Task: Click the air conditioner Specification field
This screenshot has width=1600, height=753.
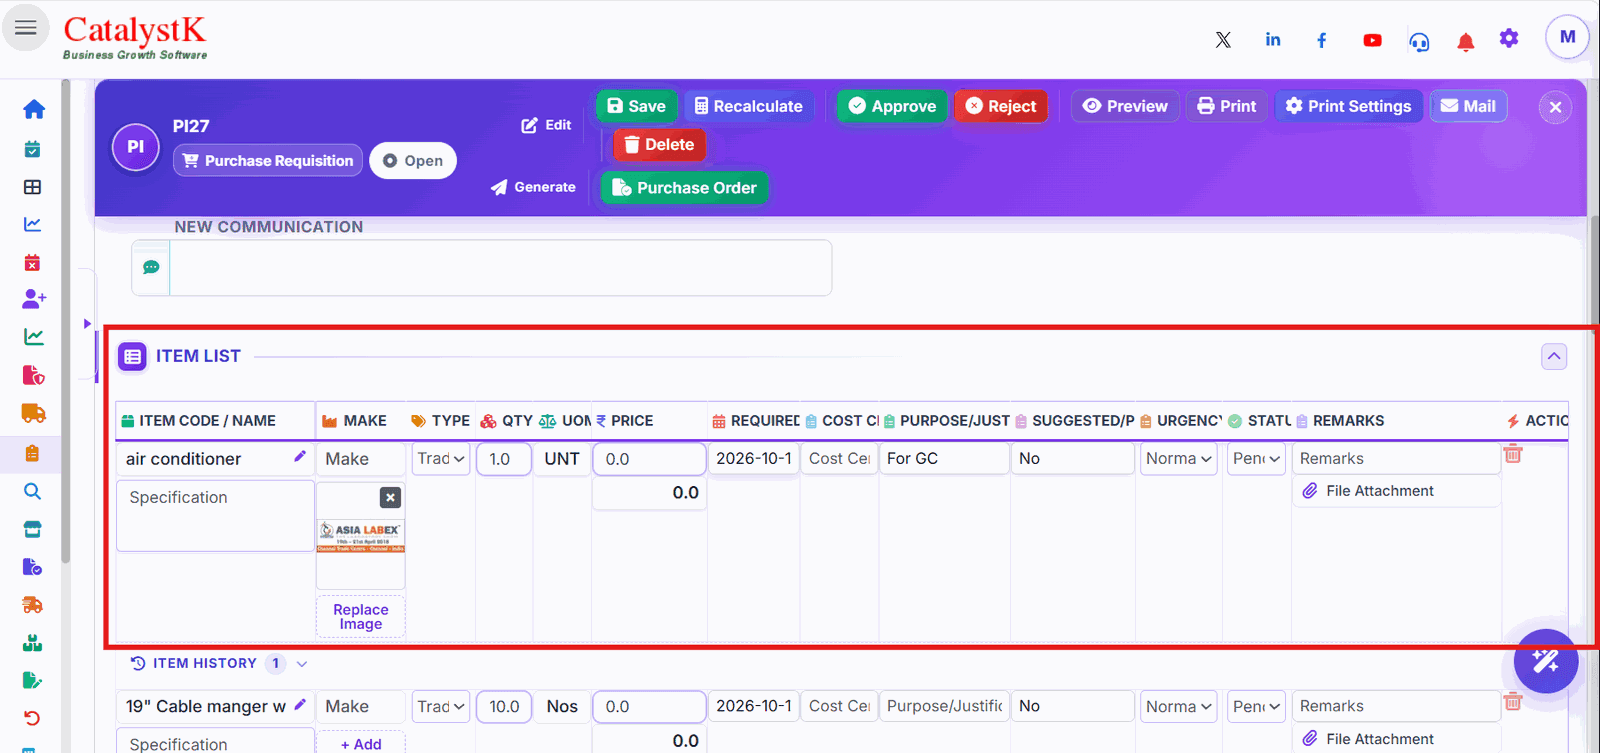Action: point(215,515)
